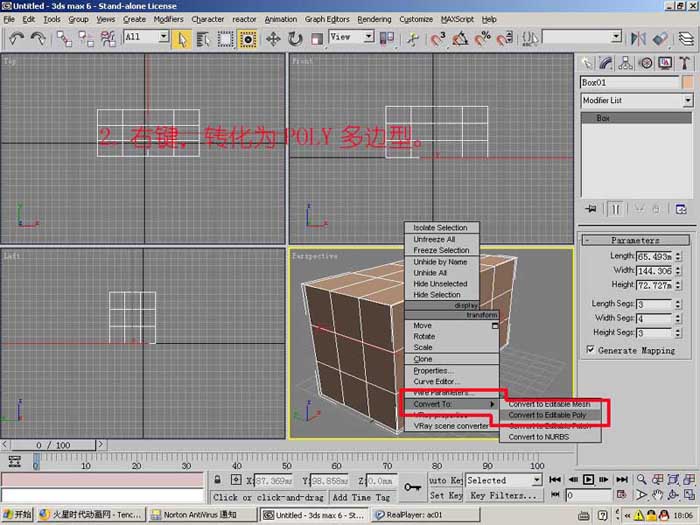700x525 pixels.
Task: Switch to the Utilities hammer tab
Action: pyautogui.click(x=685, y=63)
